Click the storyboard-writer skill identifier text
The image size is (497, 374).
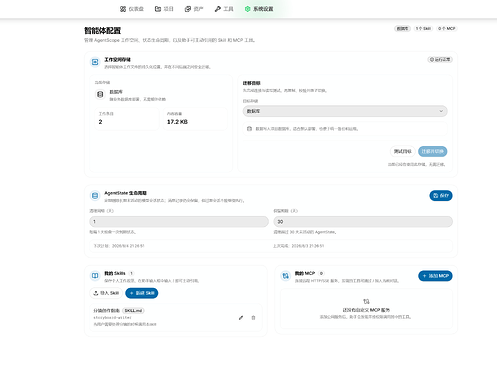coord(112,318)
